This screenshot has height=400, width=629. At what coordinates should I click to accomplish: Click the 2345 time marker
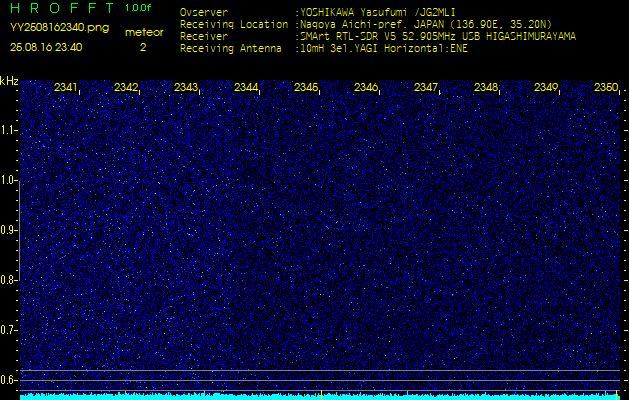click(x=306, y=87)
